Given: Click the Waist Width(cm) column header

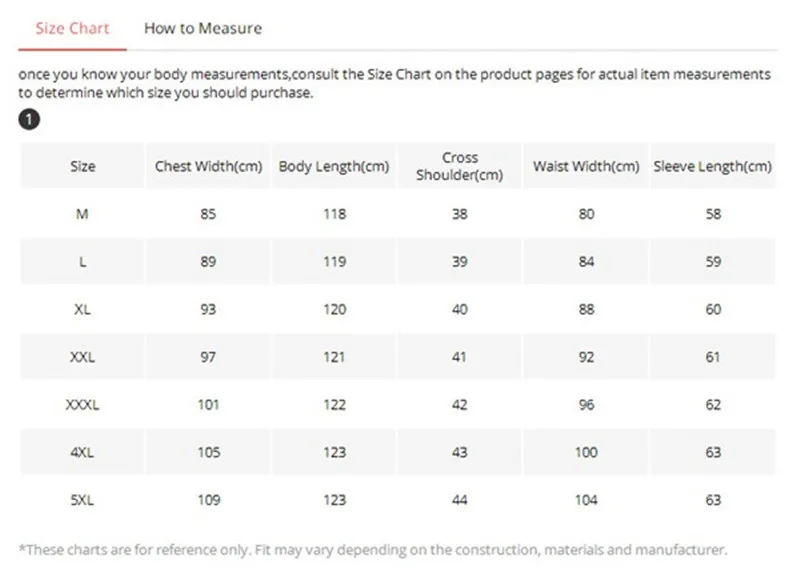Looking at the screenshot, I should tap(586, 166).
